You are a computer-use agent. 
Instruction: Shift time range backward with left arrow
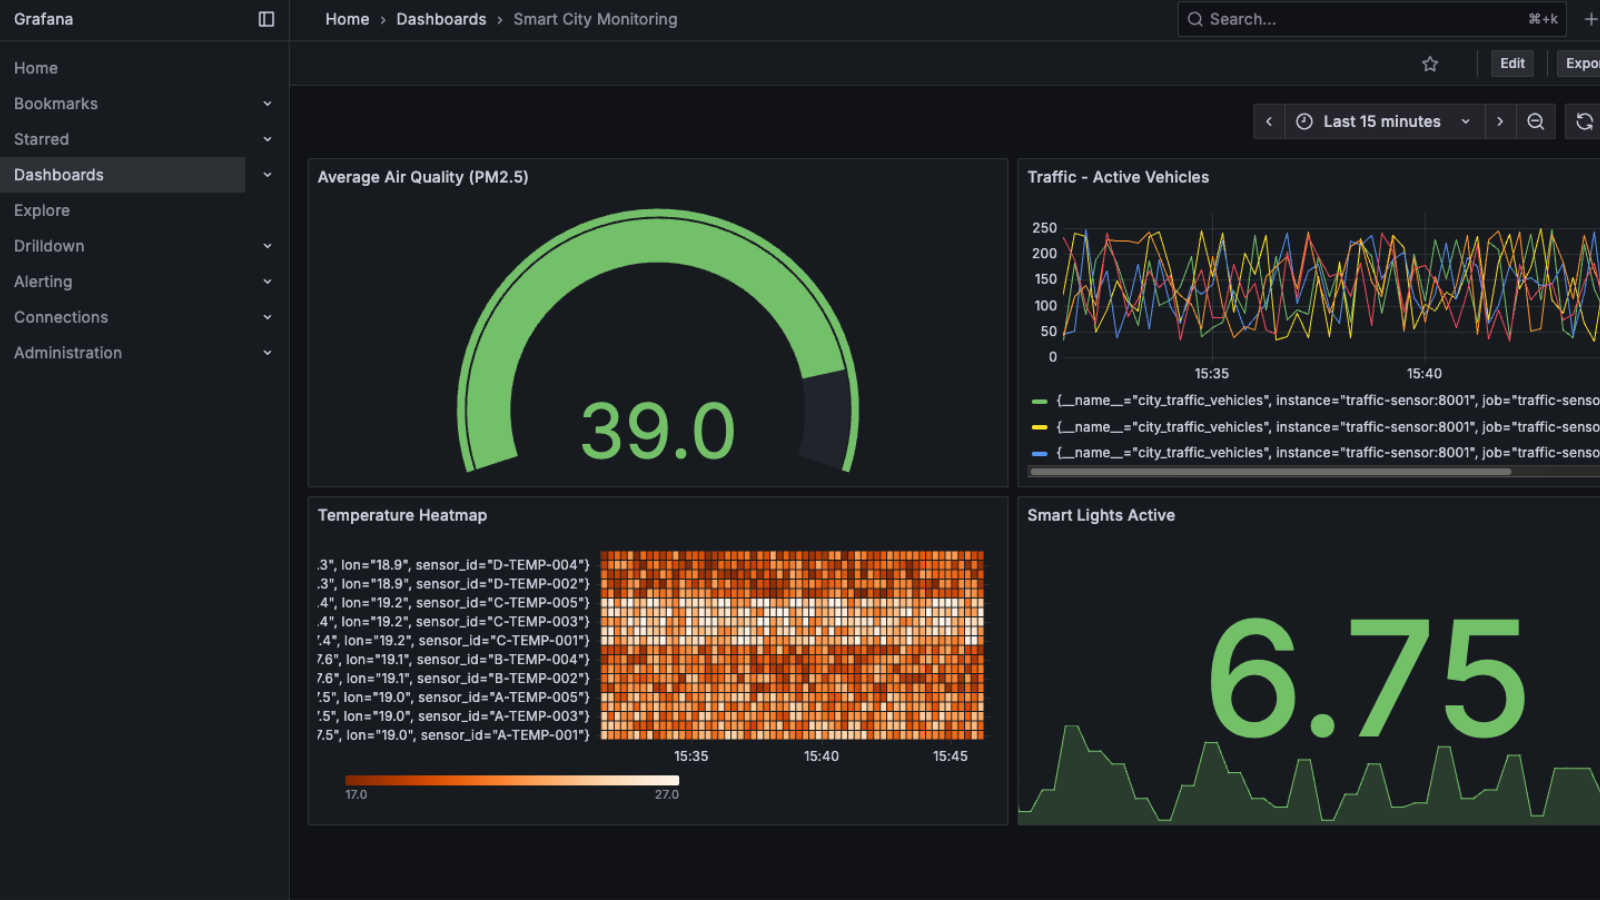(1269, 122)
